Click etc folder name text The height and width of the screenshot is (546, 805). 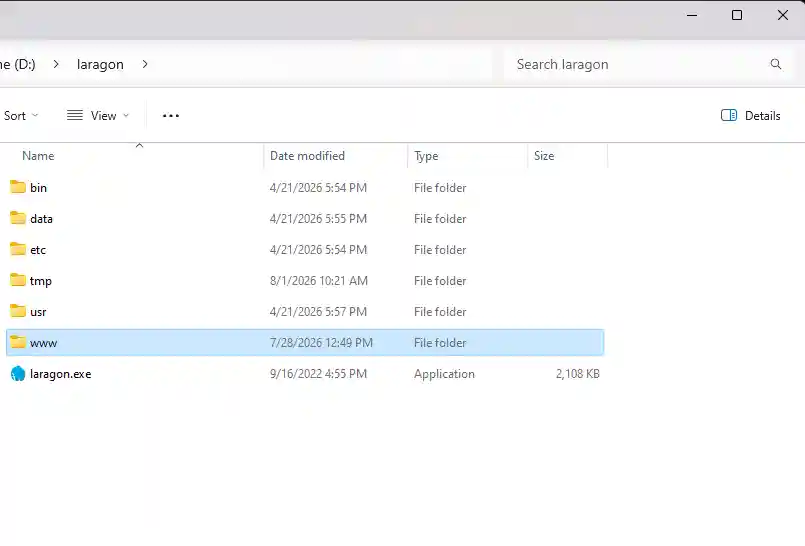click(x=38, y=250)
